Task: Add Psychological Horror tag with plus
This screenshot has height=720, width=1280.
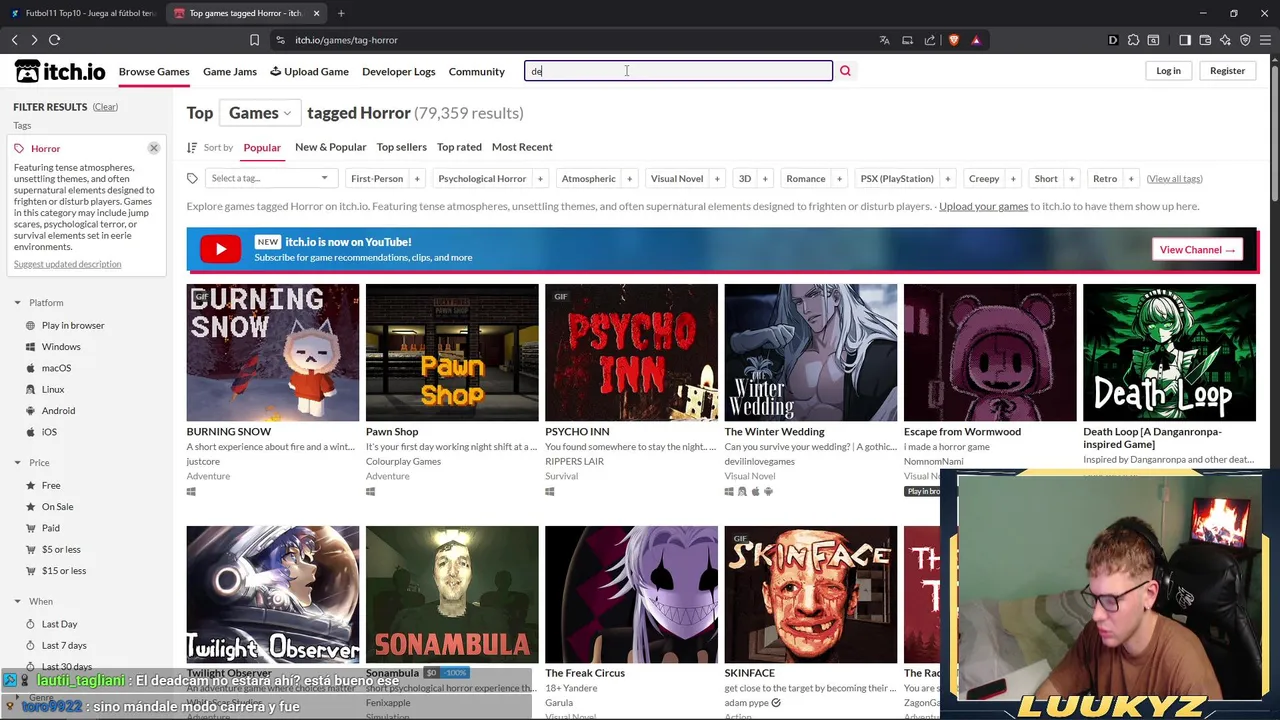Action: pos(540,179)
